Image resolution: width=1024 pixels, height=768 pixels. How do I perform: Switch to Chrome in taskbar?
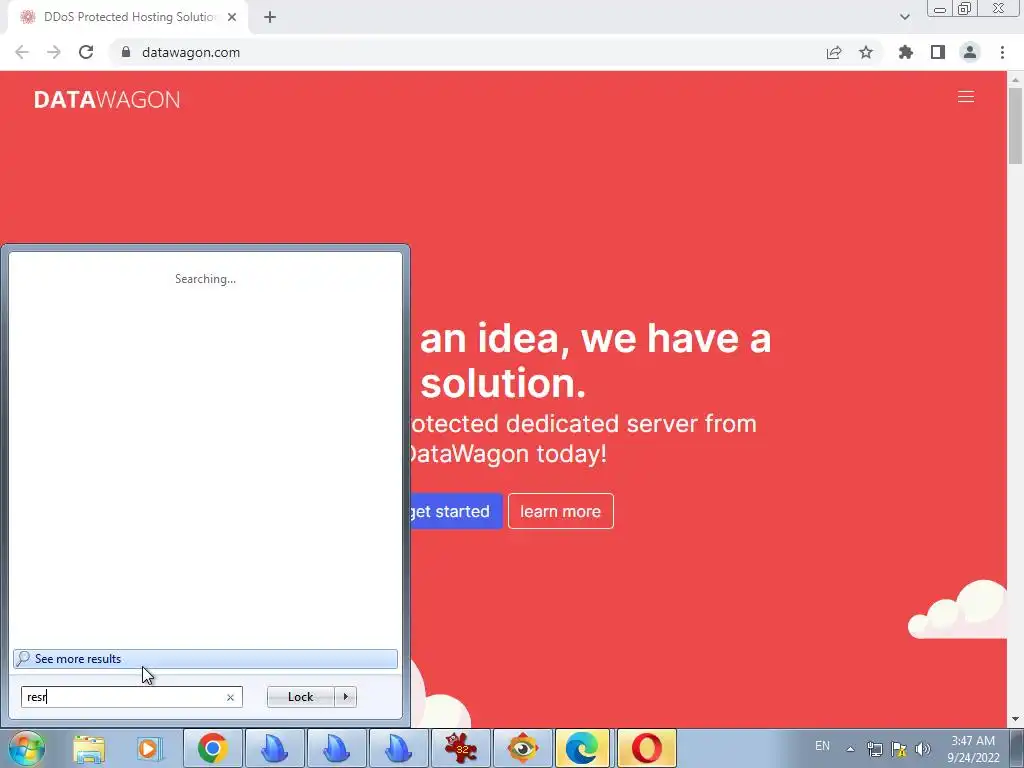[212, 748]
